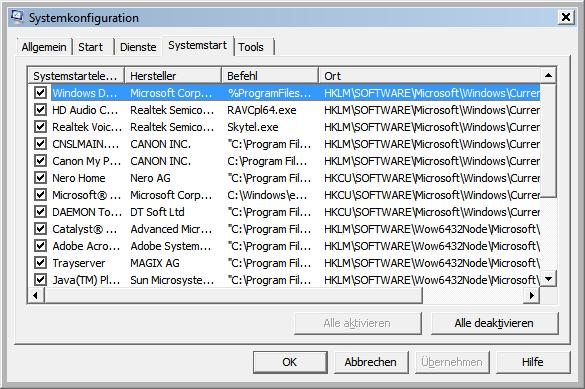
Task: Click the vertical scrollbar up arrow
Action: (x=548, y=76)
